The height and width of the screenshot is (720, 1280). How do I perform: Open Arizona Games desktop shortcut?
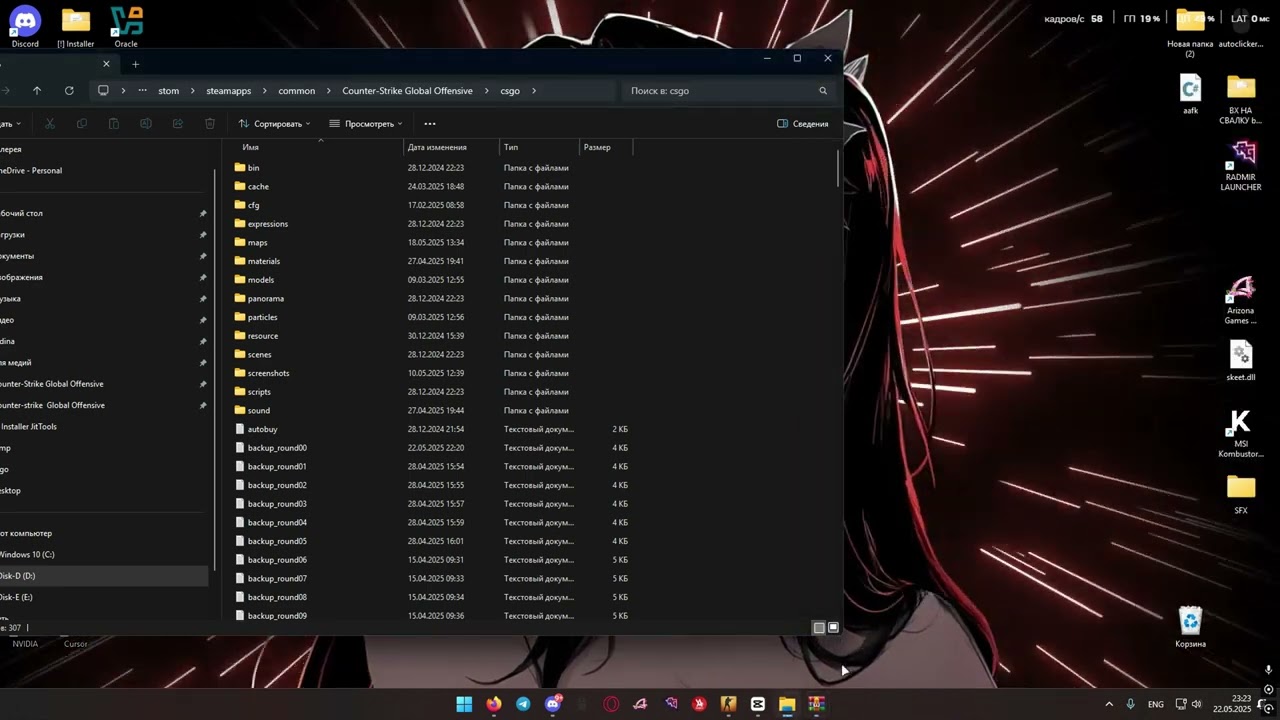click(x=1241, y=300)
